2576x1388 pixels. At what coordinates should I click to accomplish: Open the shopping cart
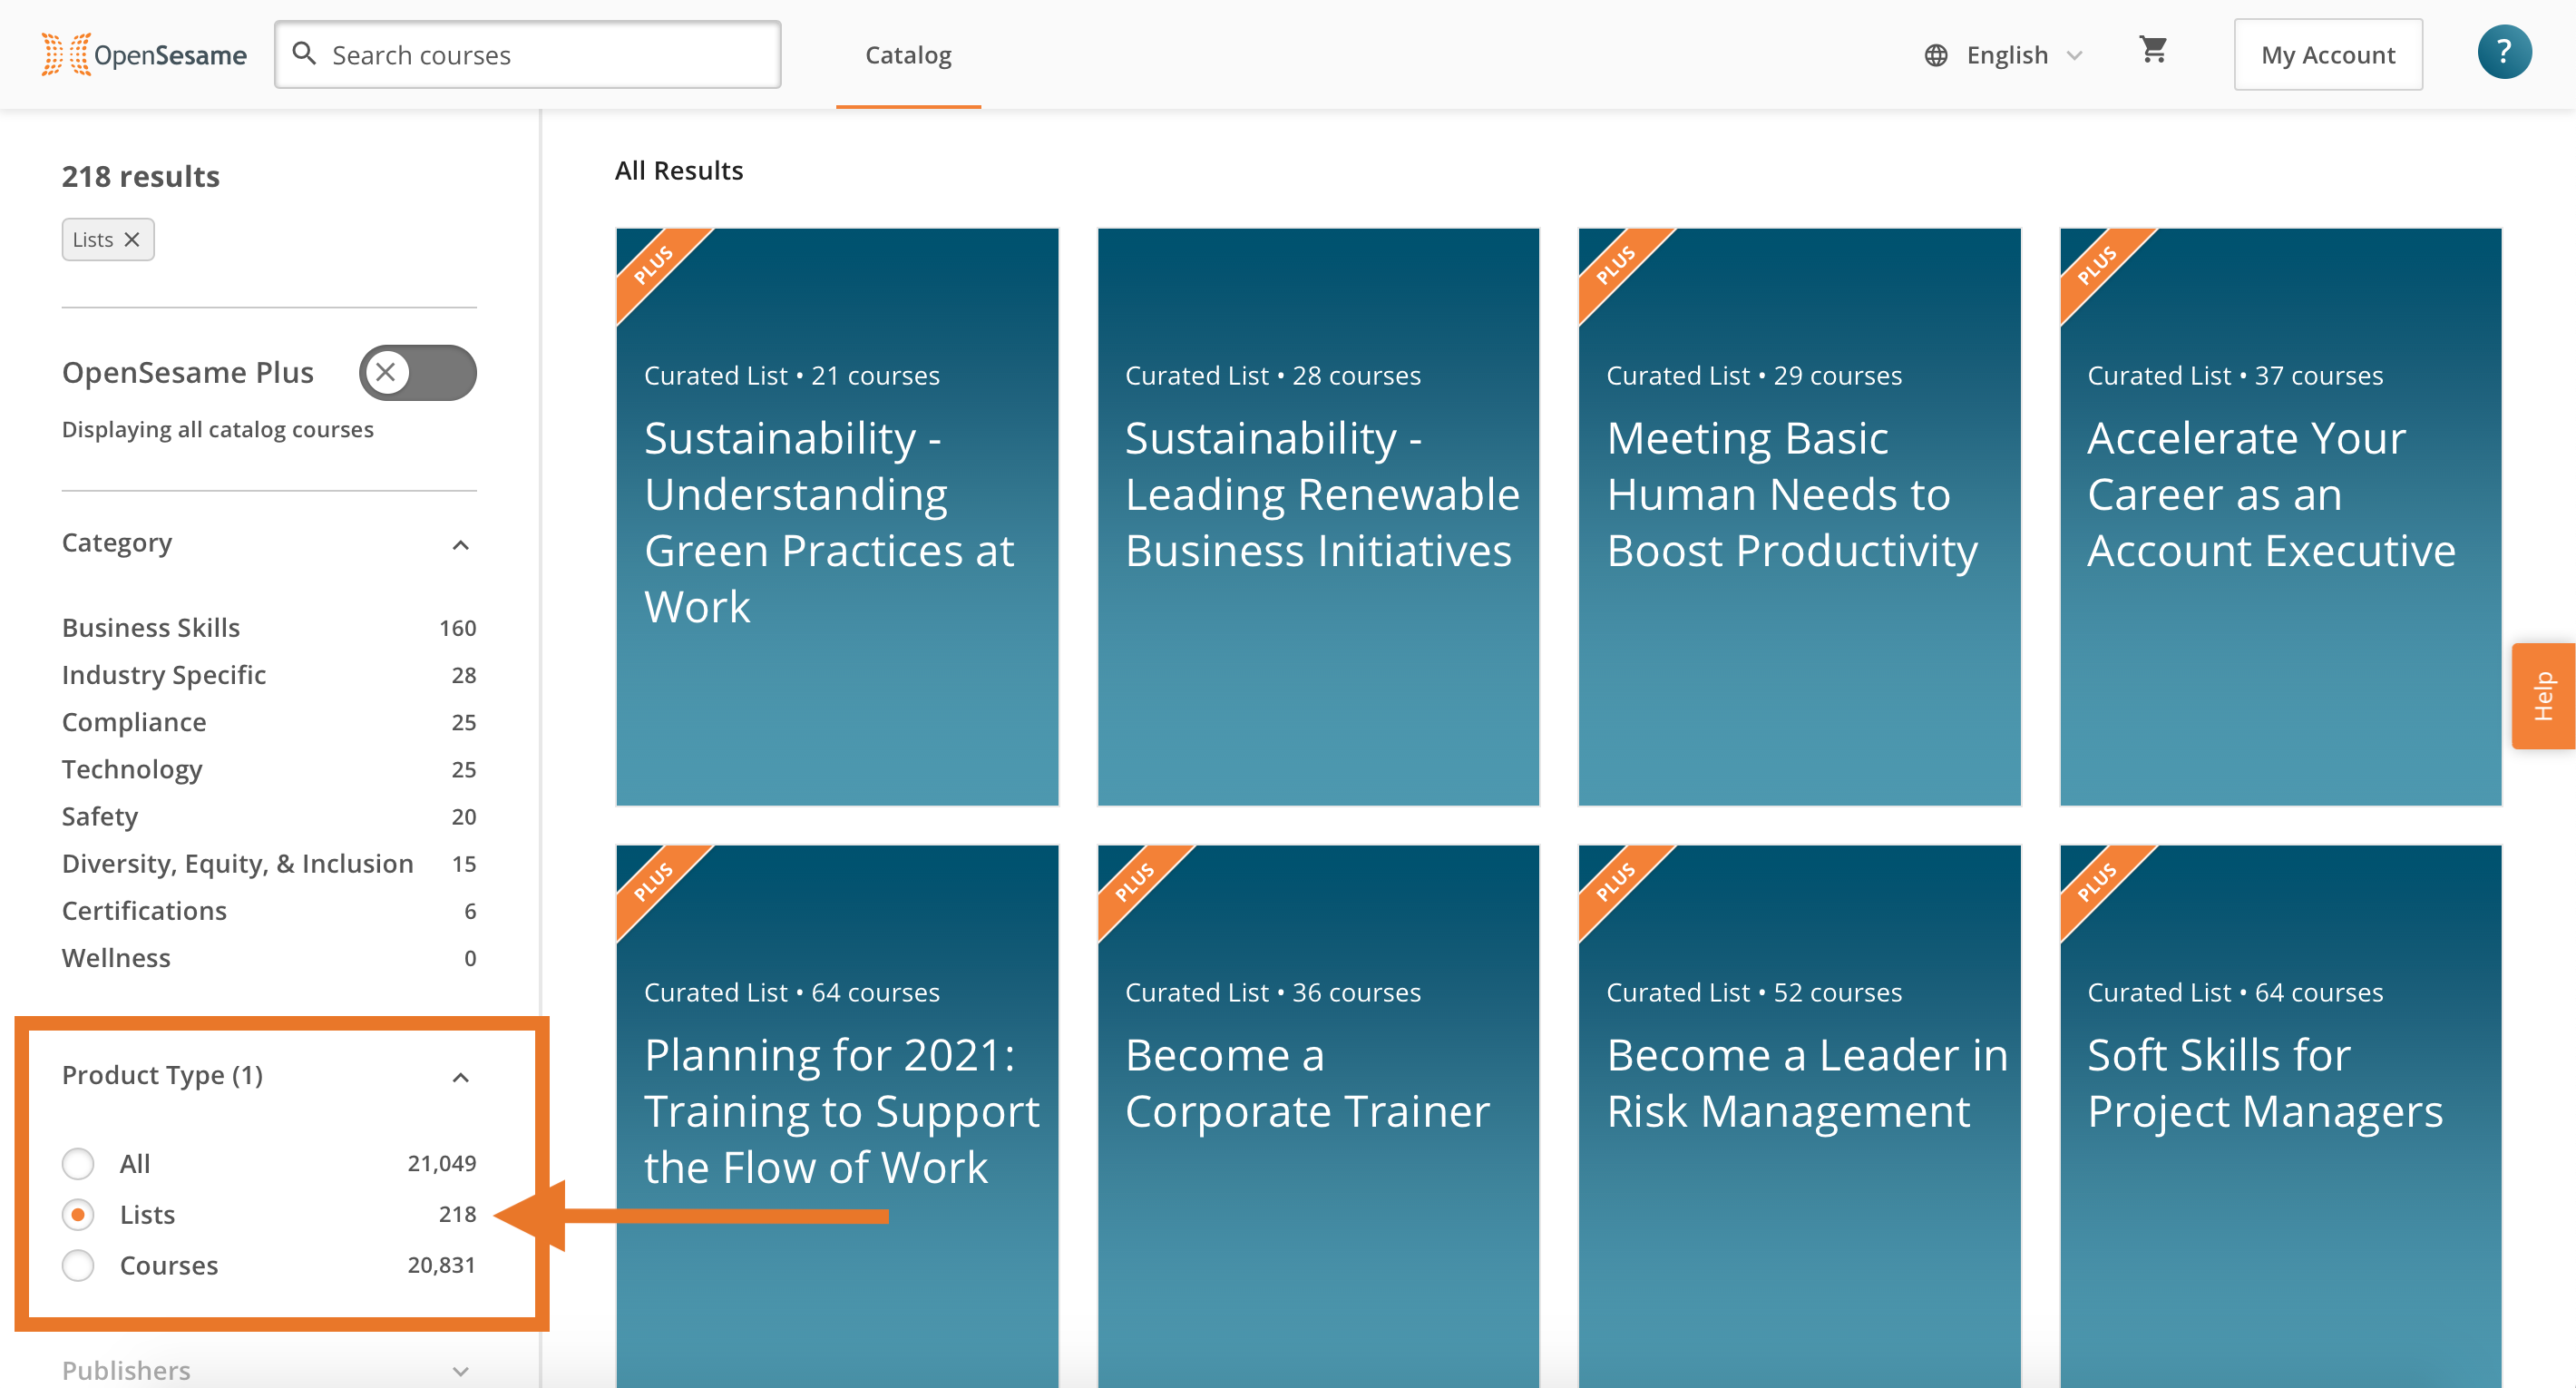tap(2153, 50)
